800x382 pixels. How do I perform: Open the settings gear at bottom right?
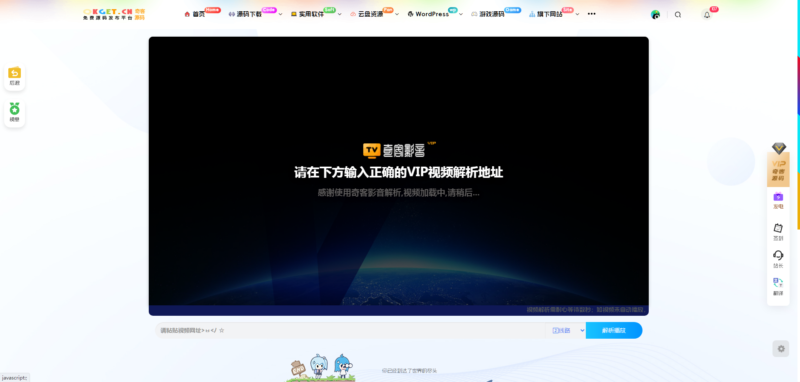point(781,349)
